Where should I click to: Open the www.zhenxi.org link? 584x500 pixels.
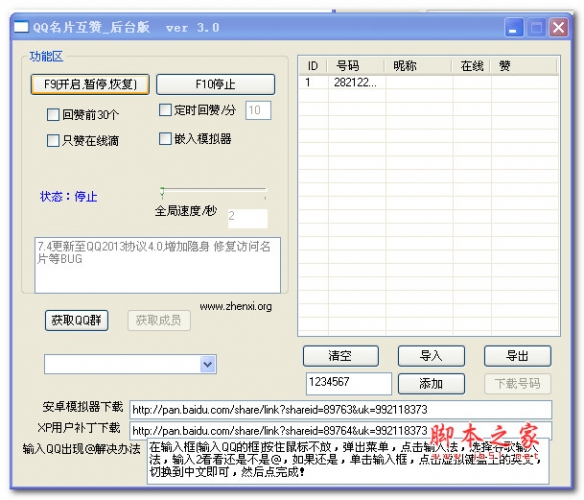pyautogui.click(x=235, y=306)
